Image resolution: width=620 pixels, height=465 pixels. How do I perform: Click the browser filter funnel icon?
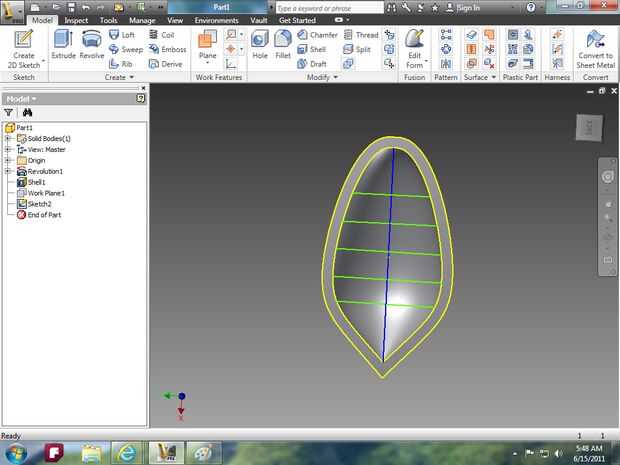[x=8, y=113]
